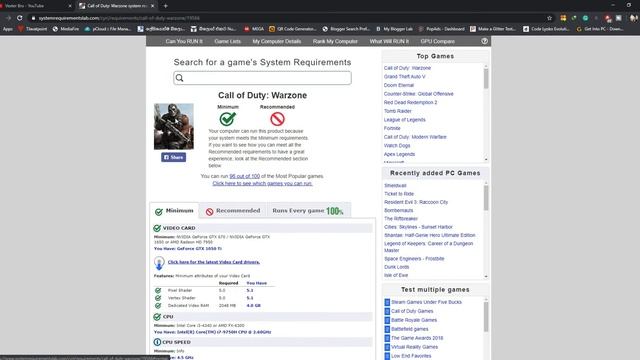Click here to see which games you can run
Image resolution: width=640 pixels, height=360 pixels.
(262, 184)
